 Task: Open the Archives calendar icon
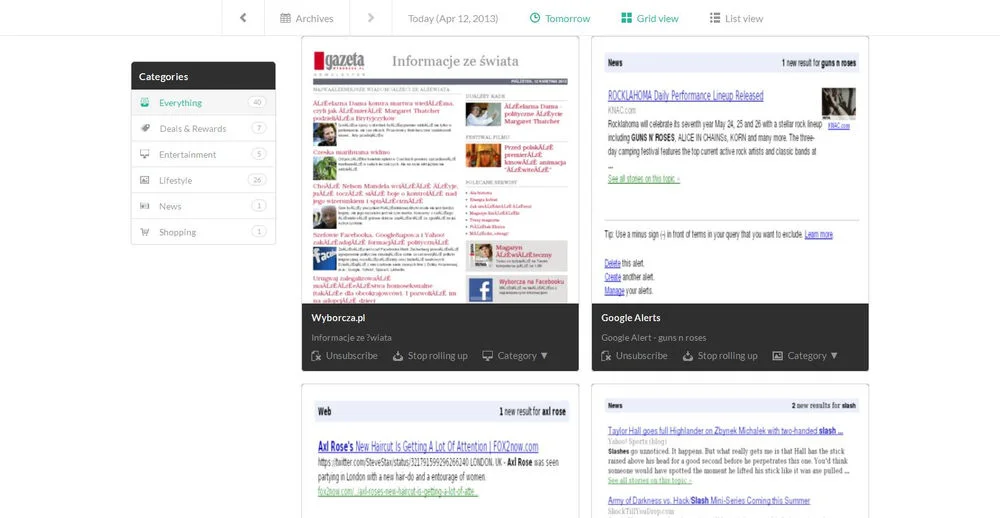[285, 18]
